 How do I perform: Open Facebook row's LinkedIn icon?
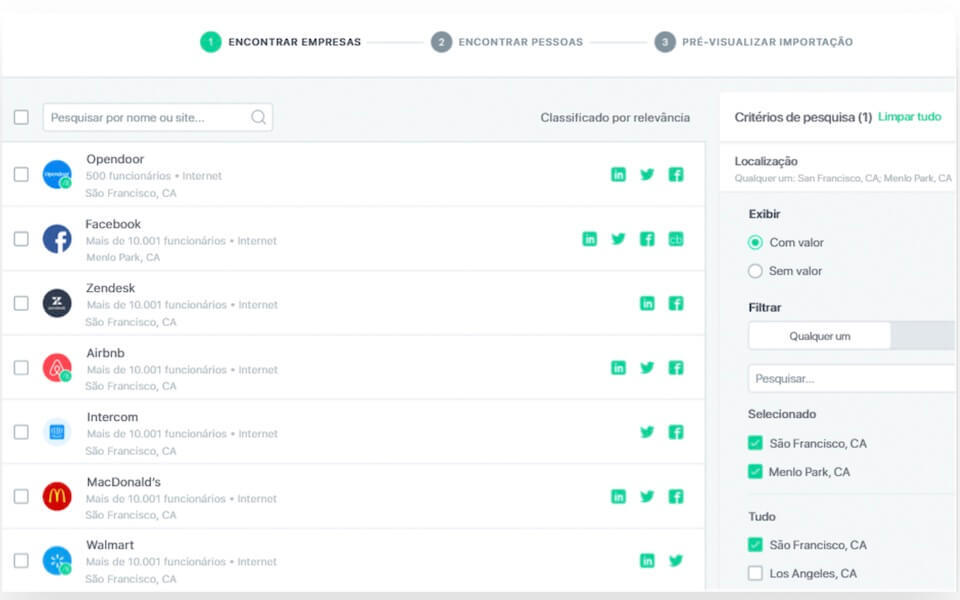[590, 239]
